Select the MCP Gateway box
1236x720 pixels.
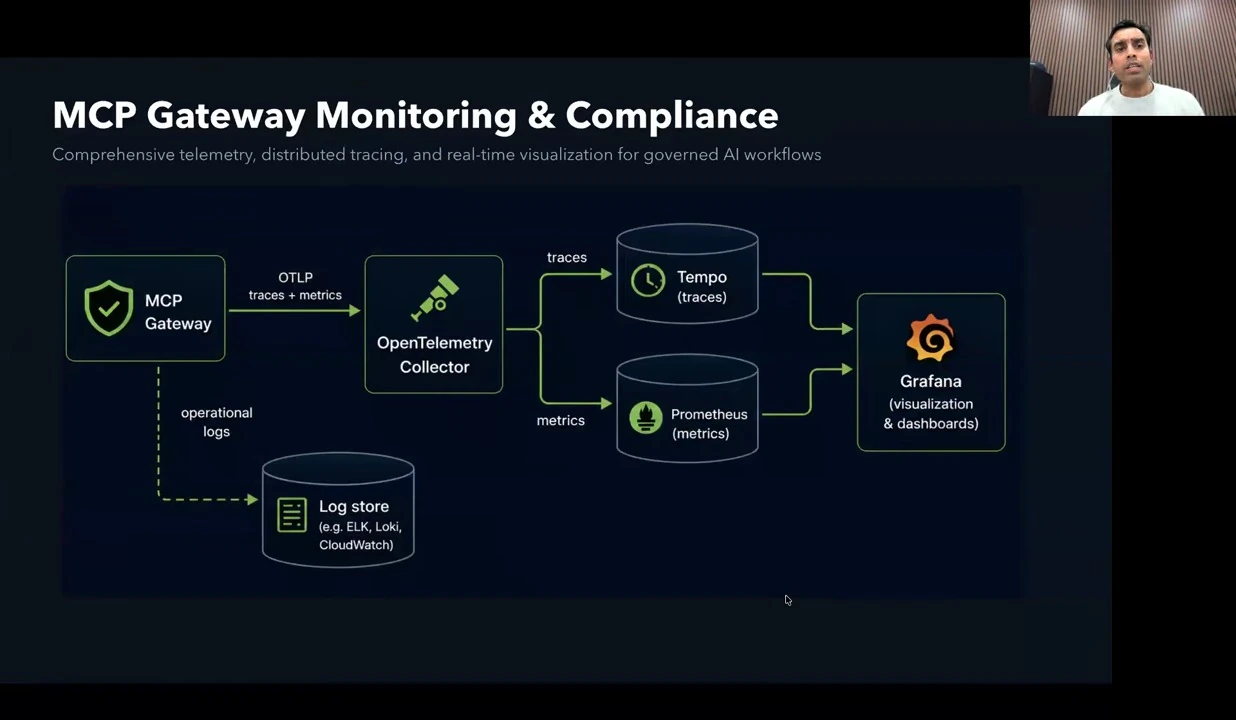point(146,308)
